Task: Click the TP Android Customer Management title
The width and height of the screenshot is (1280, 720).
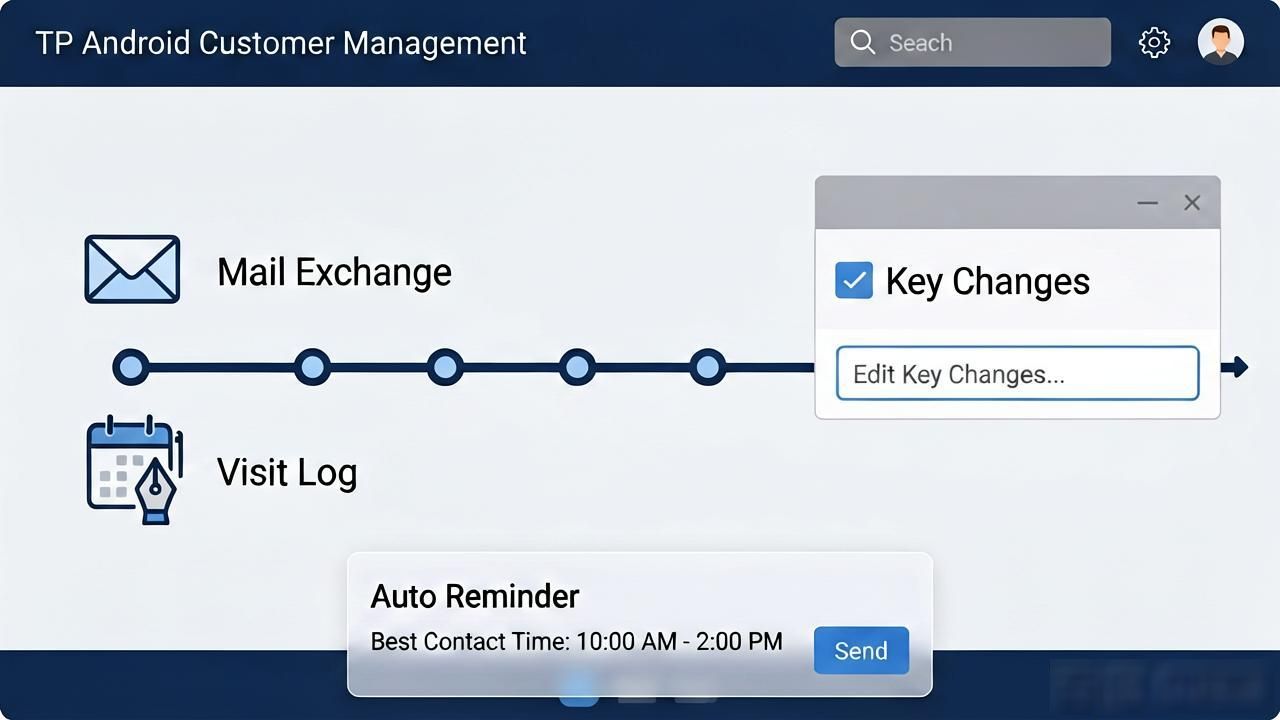Action: click(x=281, y=43)
